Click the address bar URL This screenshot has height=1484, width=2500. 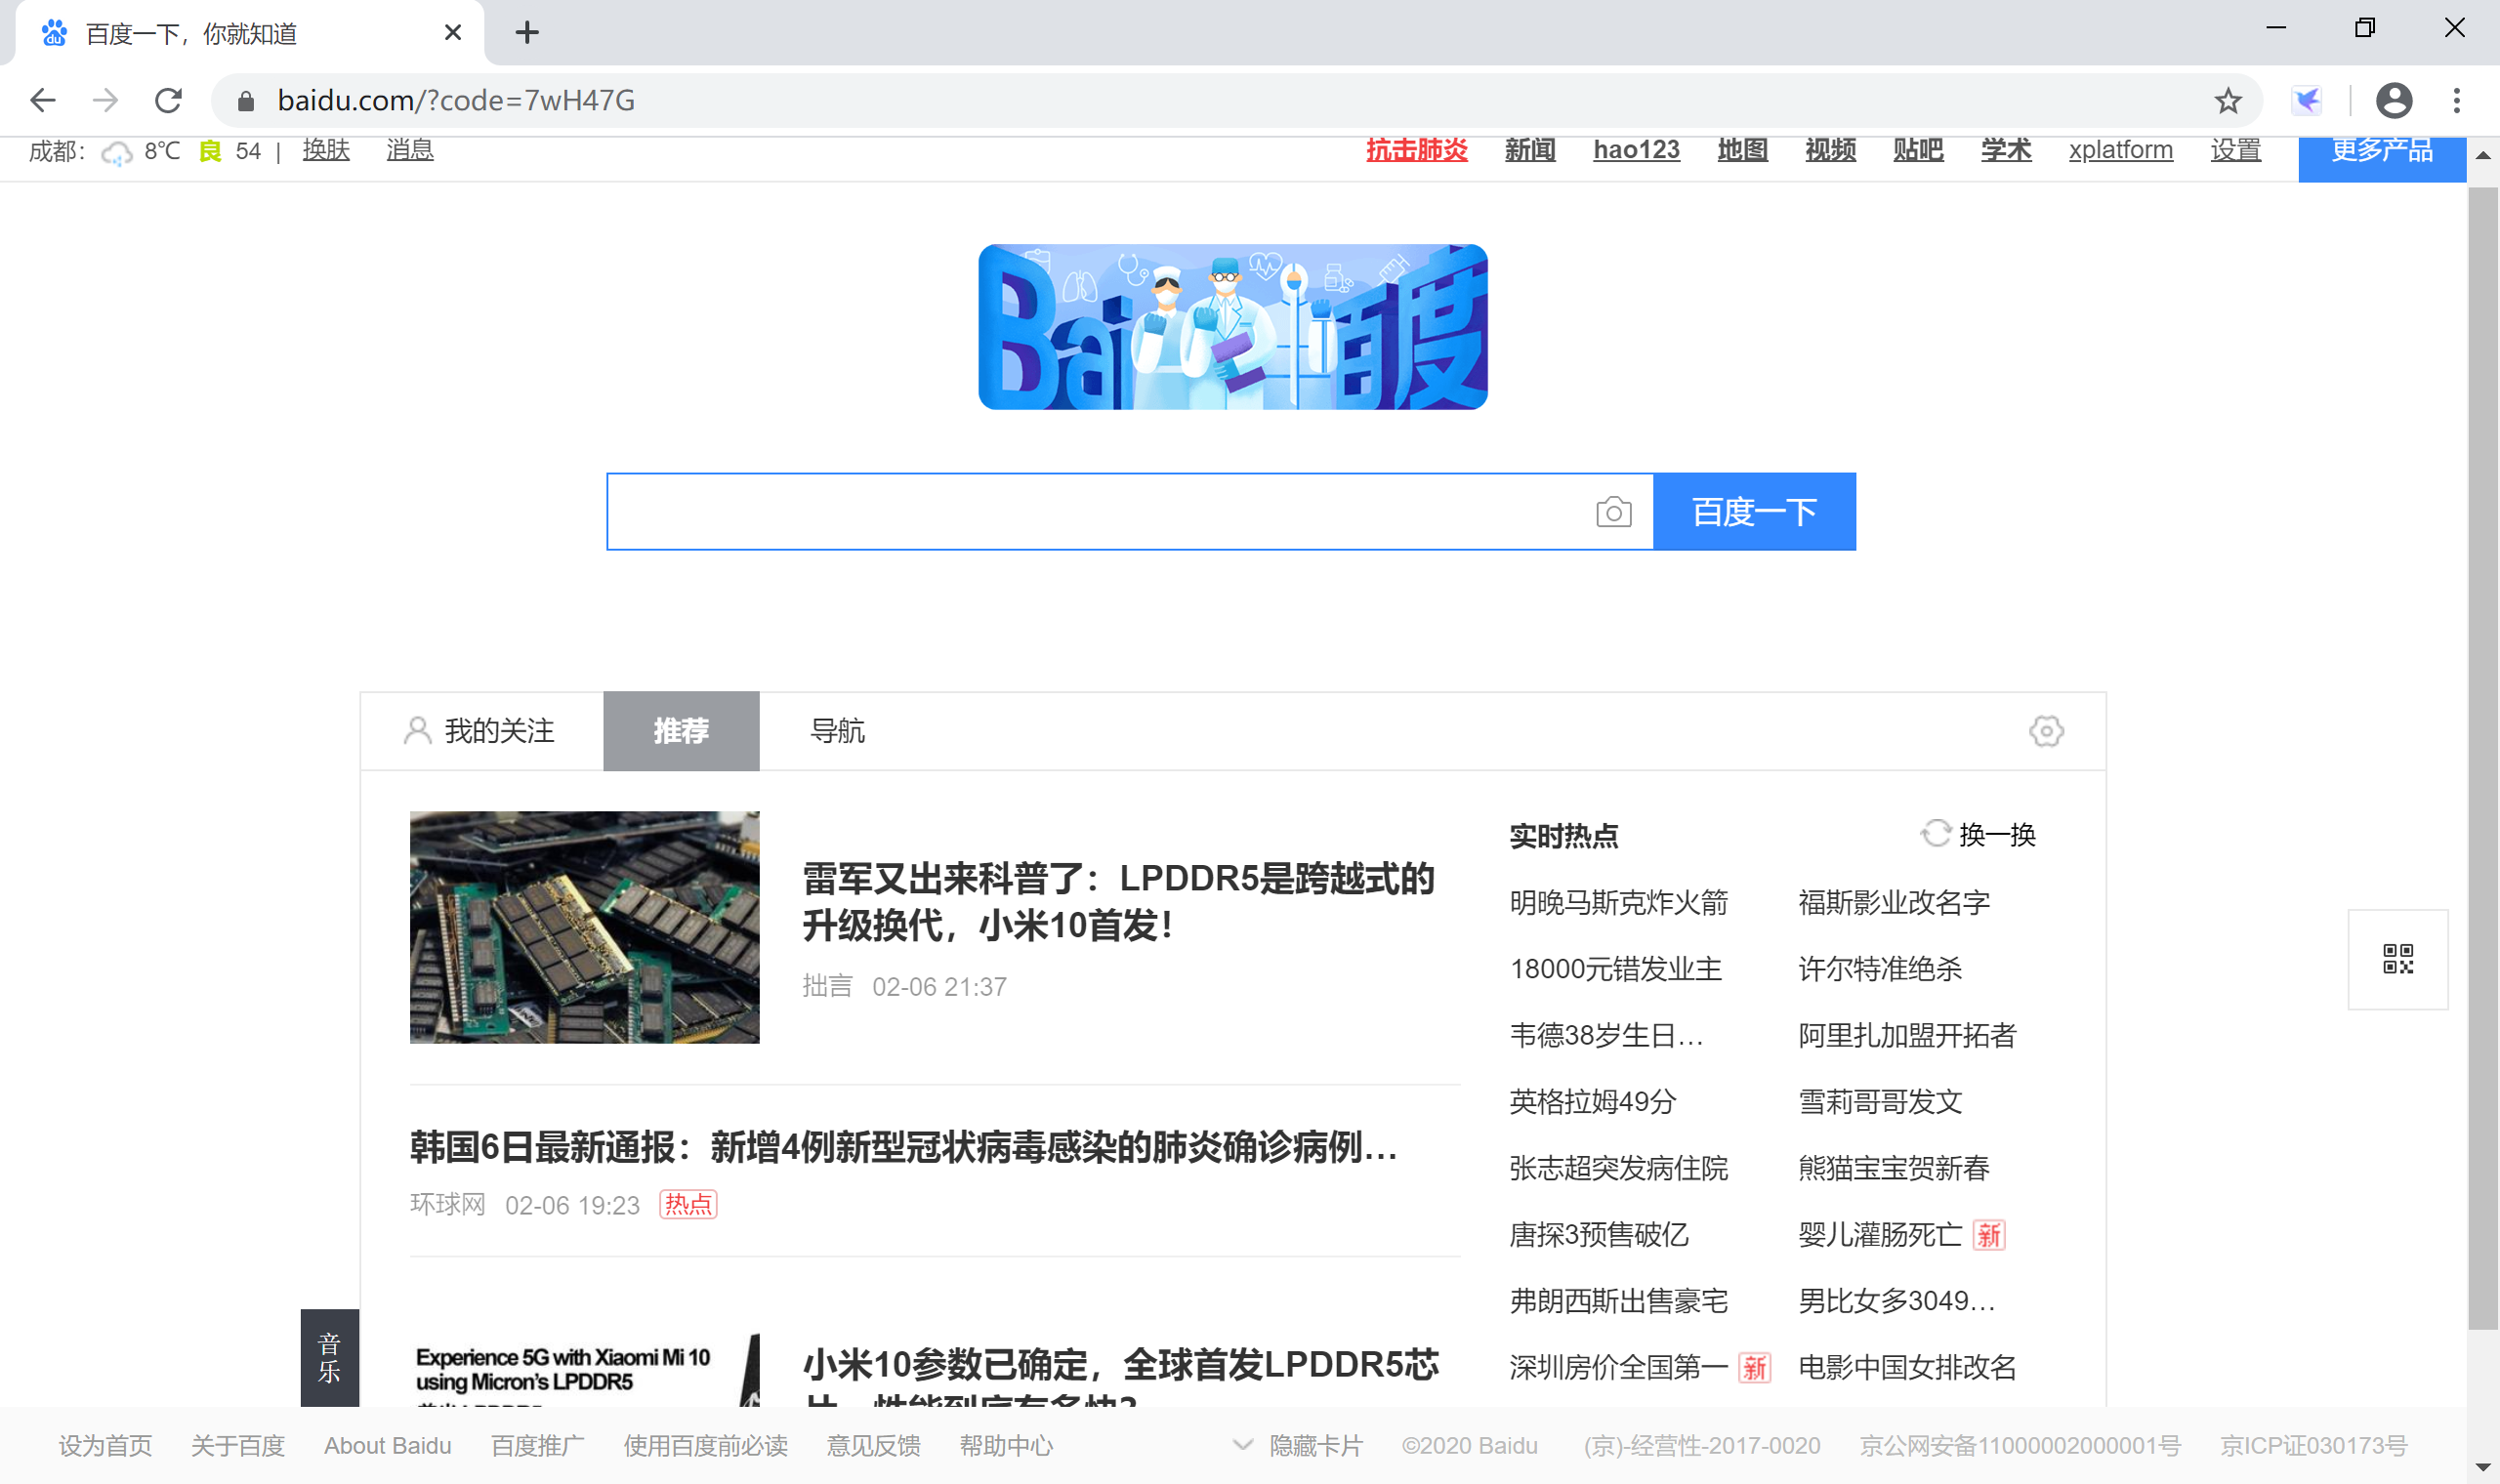pos(456,100)
